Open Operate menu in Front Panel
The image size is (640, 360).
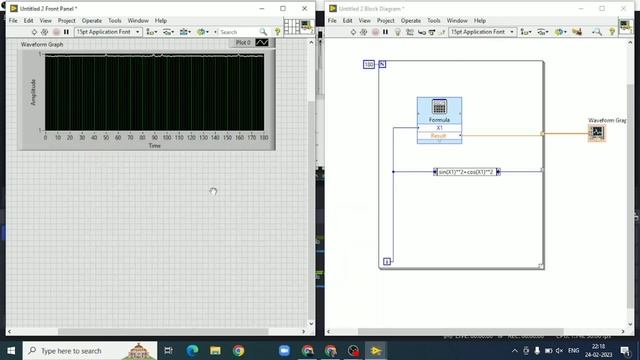pyautogui.click(x=91, y=20)
